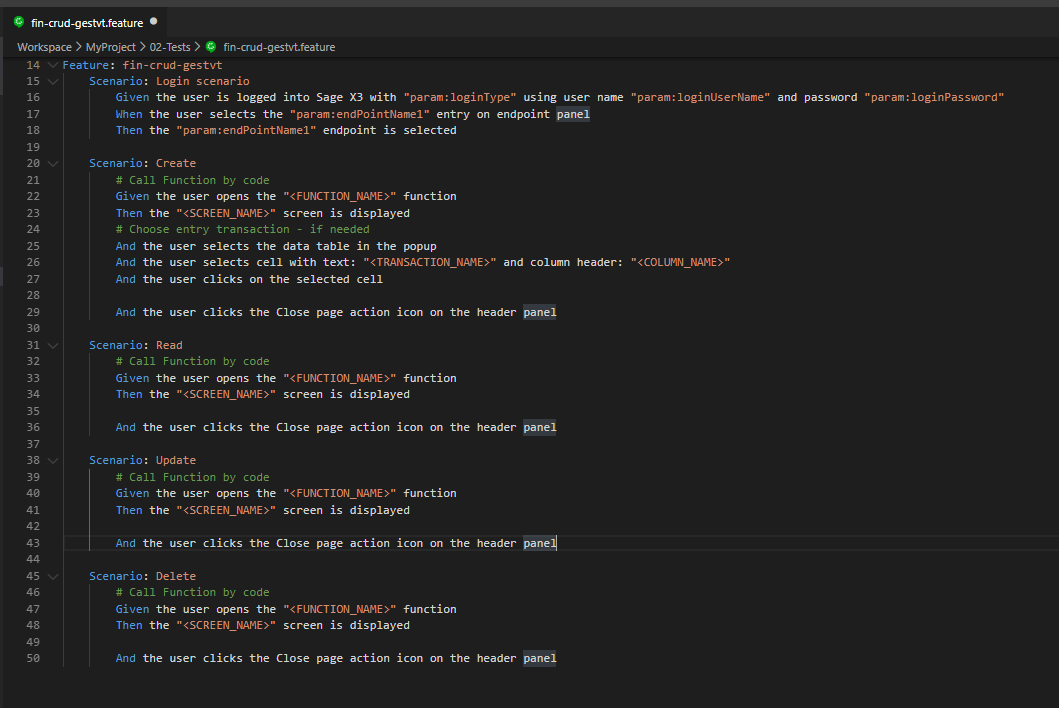Click the comment "# Call Function by code" on line 46
Screen dimensions: 1059x708
(192, 592)
